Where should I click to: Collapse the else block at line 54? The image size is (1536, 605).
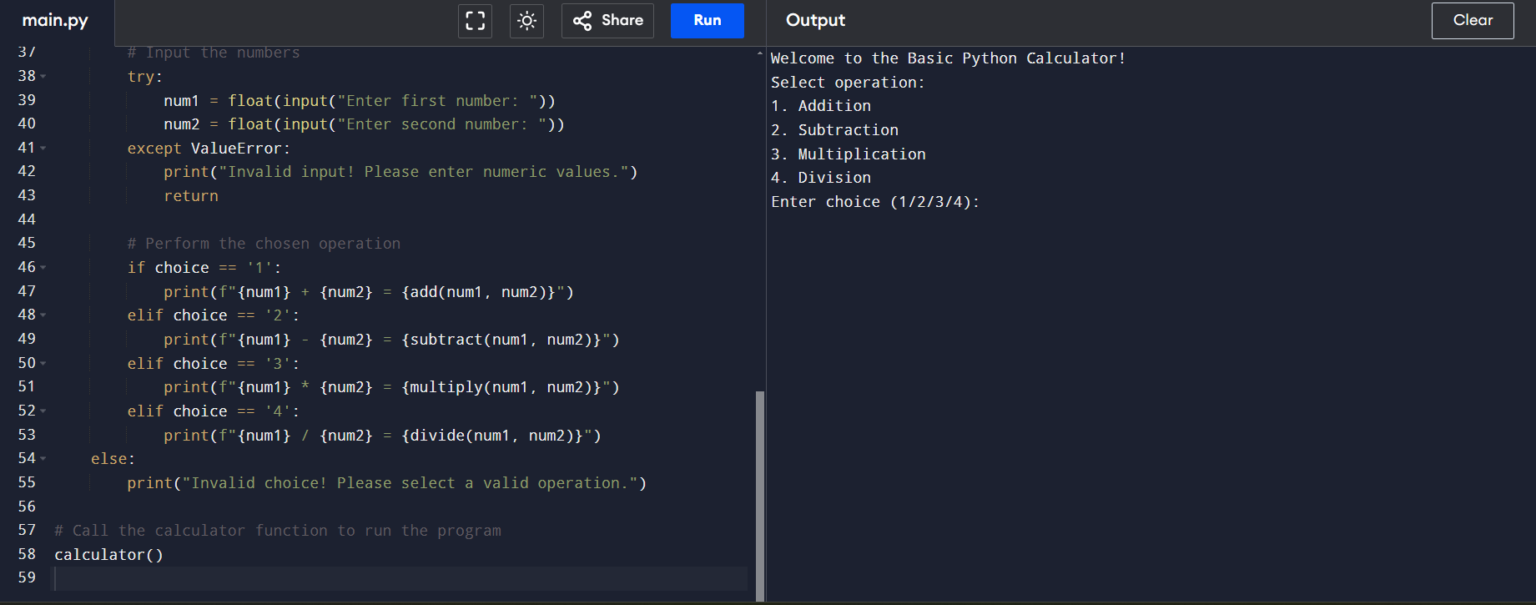coord(43,459)
